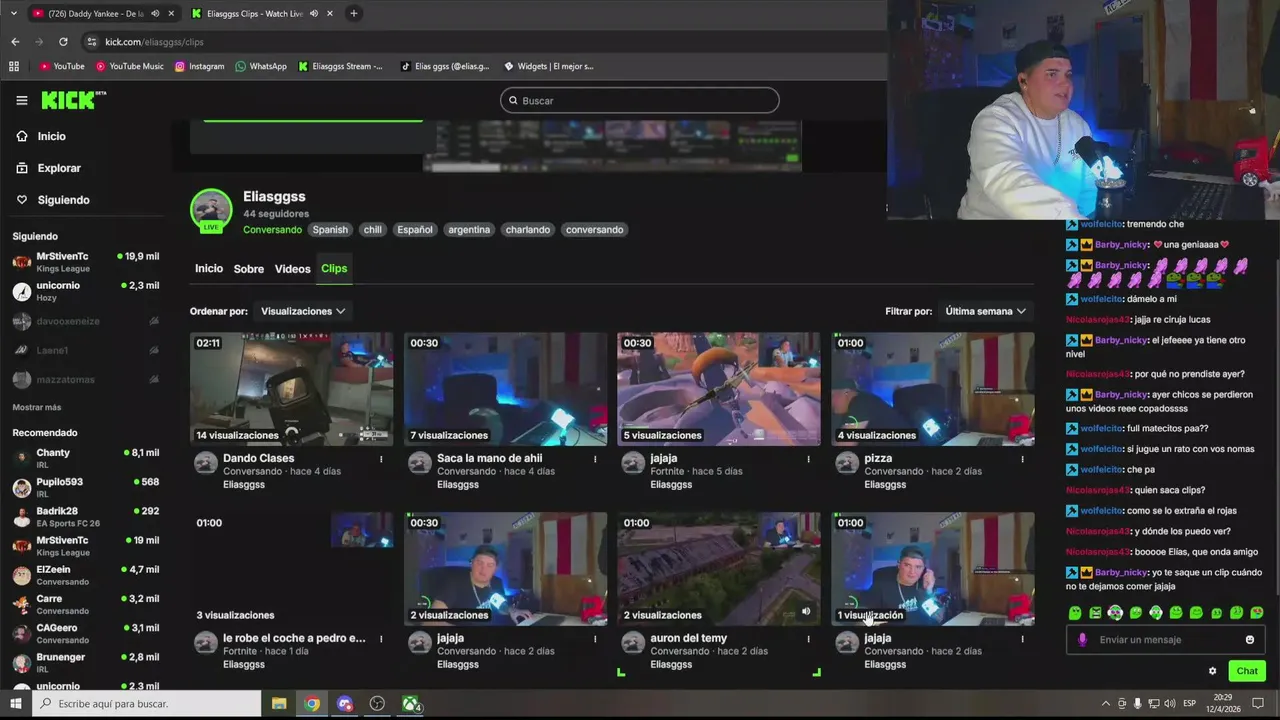Open the WhatsApp bookmark
The height and width of the screenshot is (720, 1280).
[261, 66]
